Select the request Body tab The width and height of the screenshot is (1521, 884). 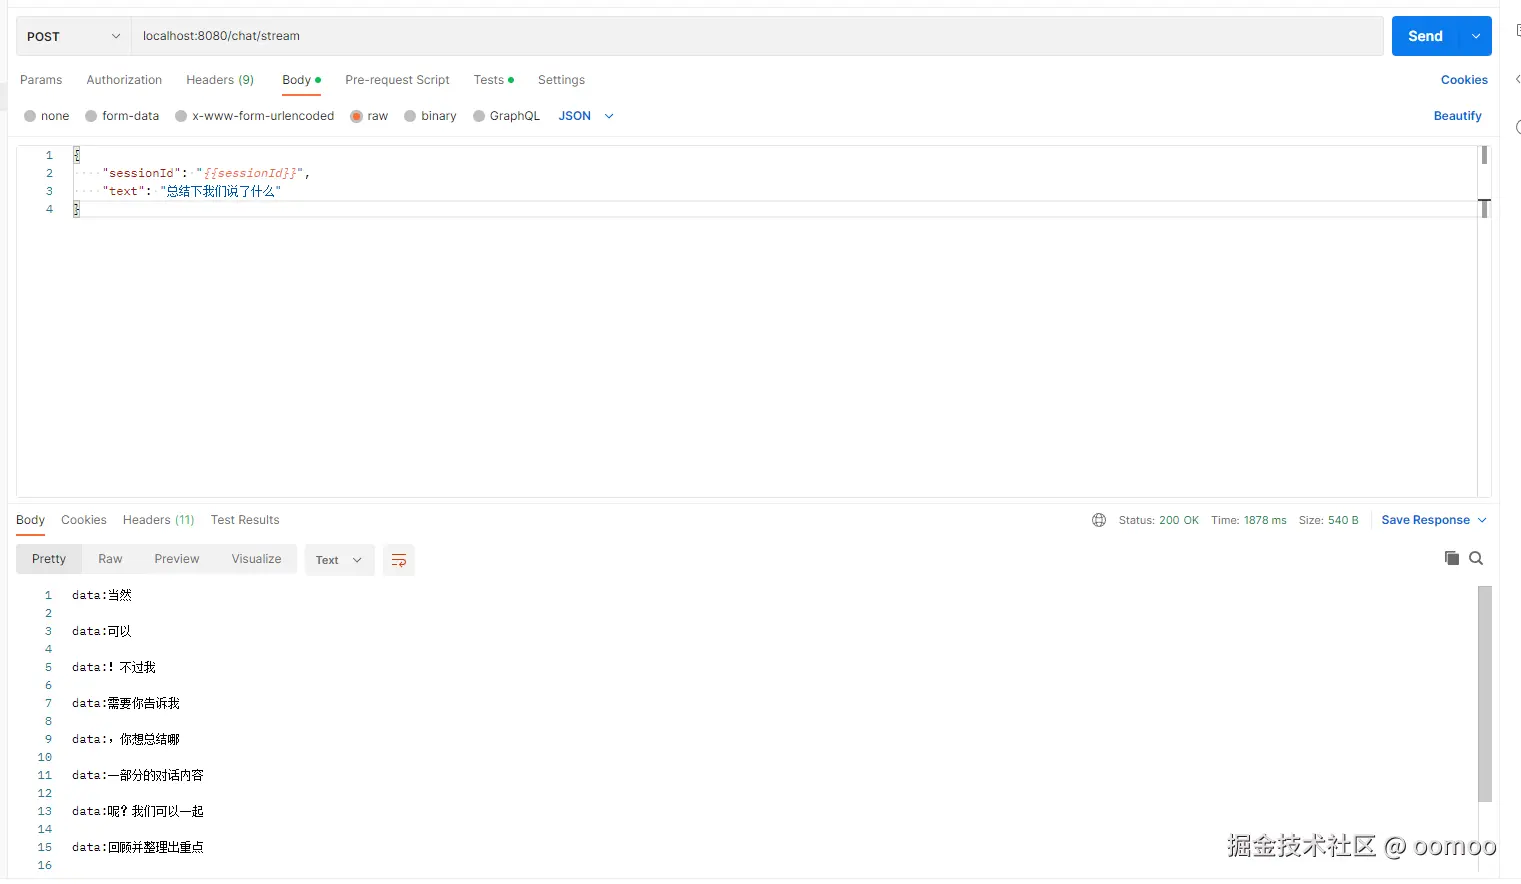point(301,80)
